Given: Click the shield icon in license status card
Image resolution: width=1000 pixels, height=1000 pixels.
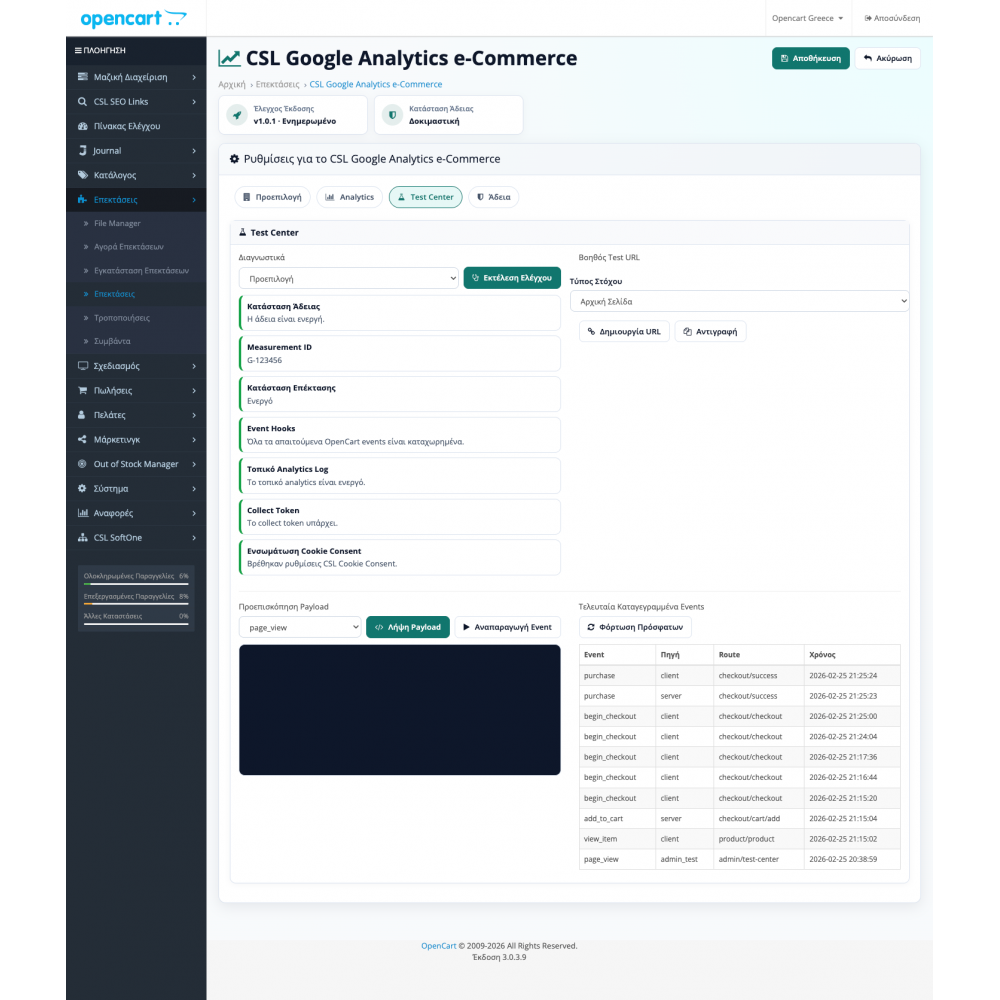Looking at the screenshot, I should (x=392, y=115).
